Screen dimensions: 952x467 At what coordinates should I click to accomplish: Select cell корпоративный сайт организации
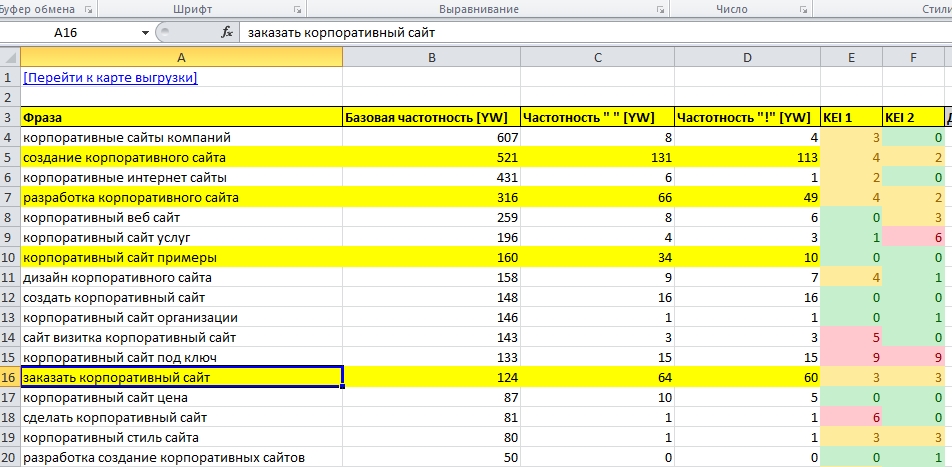point(182,318)
